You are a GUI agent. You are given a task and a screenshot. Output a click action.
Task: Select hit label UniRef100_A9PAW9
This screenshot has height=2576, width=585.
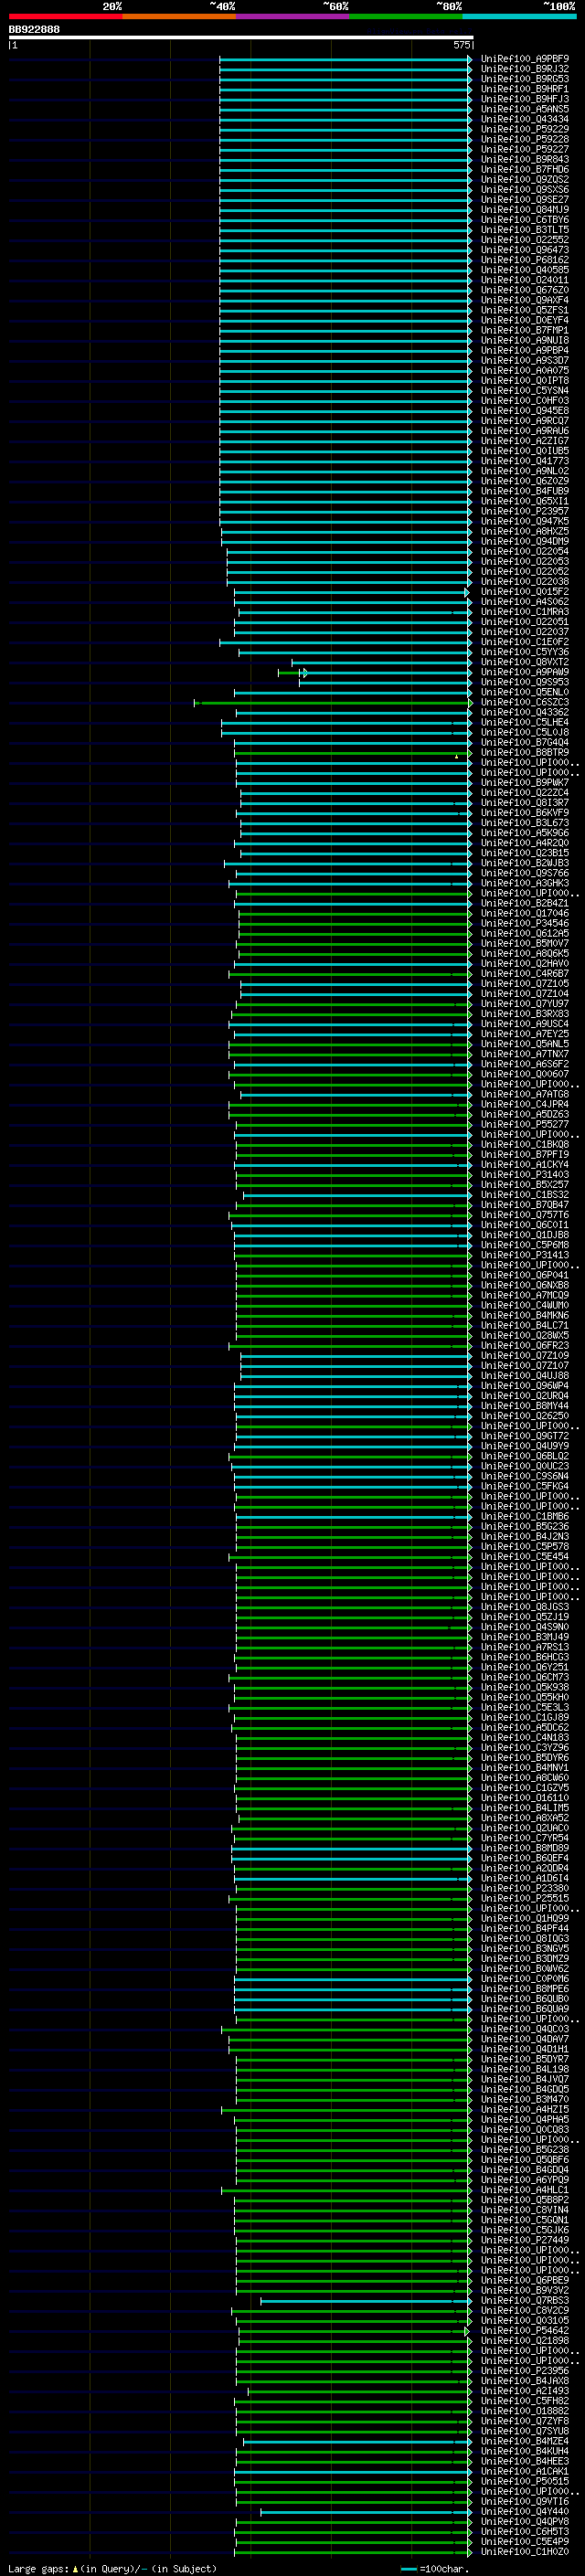click(525, 672)
